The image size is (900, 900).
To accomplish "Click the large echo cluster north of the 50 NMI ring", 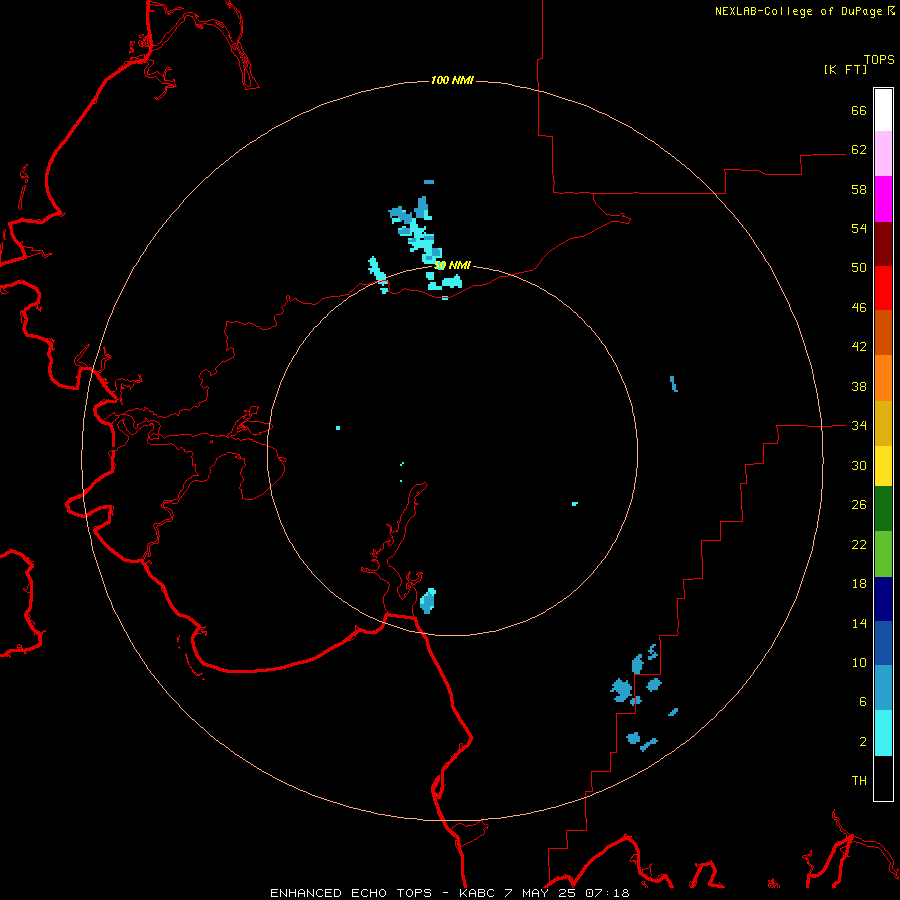I will pyautogui.click(x=418, y=232).
